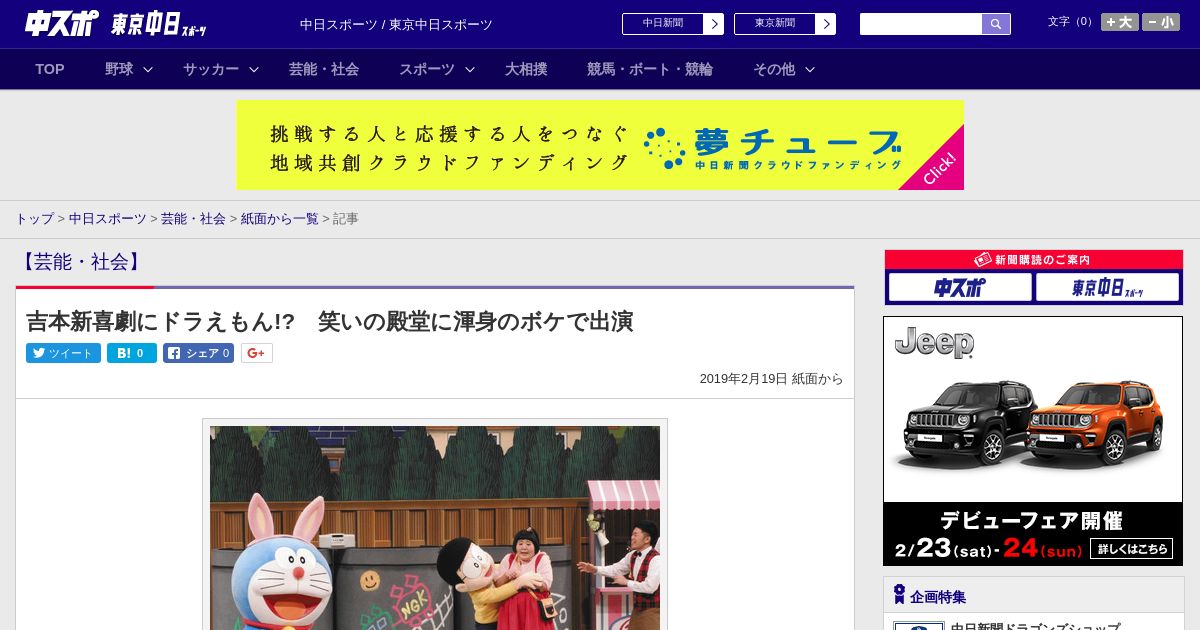Share article with Google+ button
The width and height of the screenshot is (1200, 630).
(x=257, y=353)
